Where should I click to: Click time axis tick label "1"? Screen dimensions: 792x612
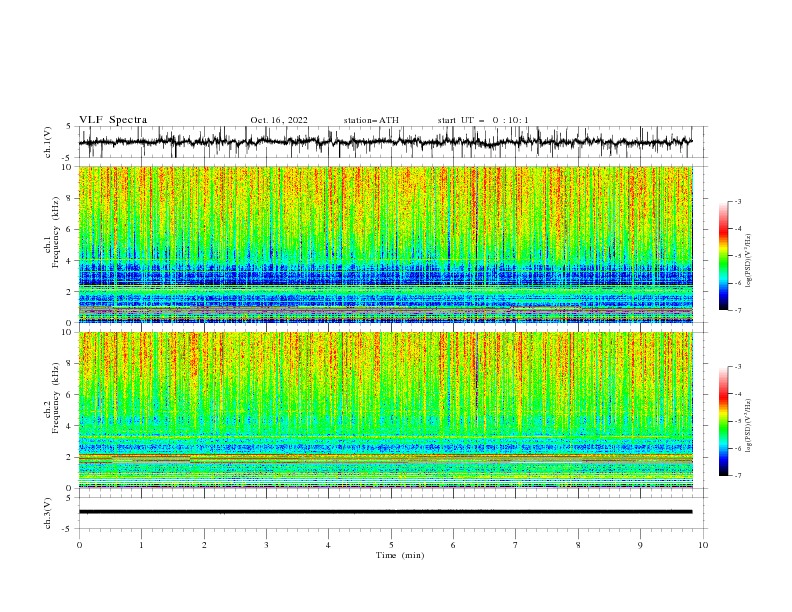tap(141, 545)
